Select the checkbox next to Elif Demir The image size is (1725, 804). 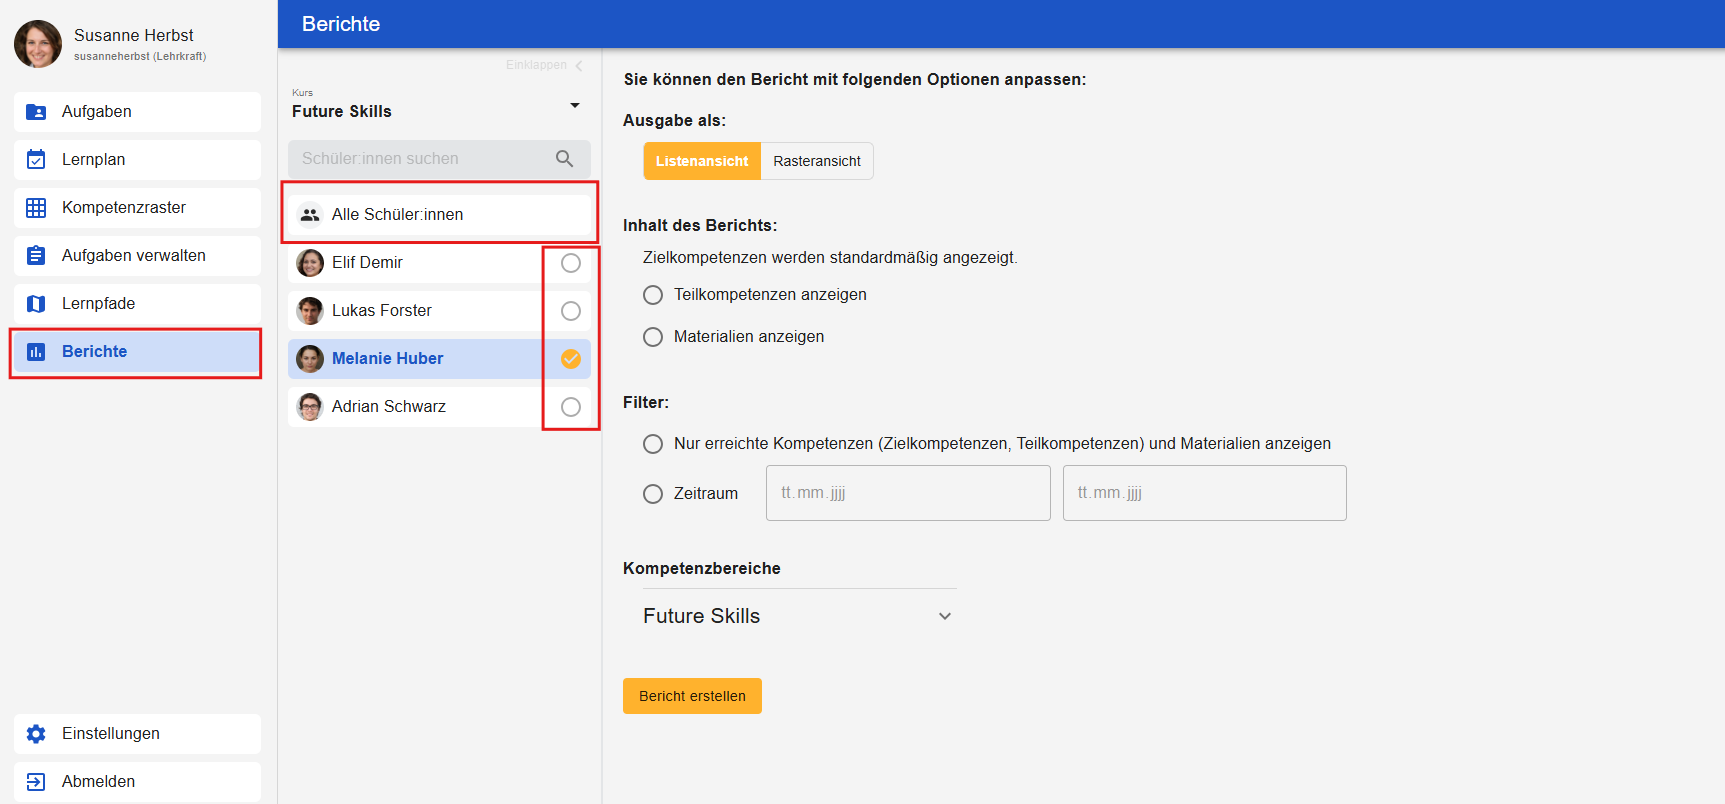click(571, 263)
